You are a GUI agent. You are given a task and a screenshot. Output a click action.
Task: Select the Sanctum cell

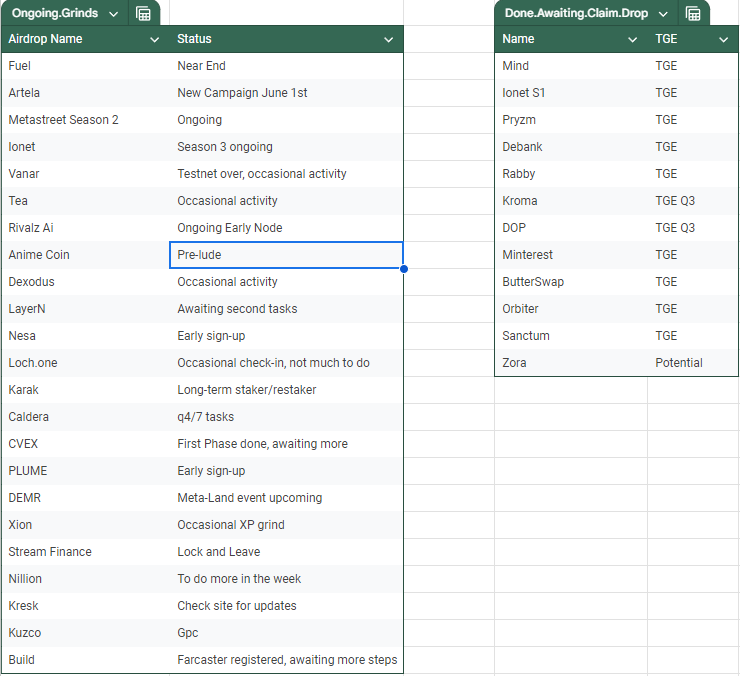point(571,336)
